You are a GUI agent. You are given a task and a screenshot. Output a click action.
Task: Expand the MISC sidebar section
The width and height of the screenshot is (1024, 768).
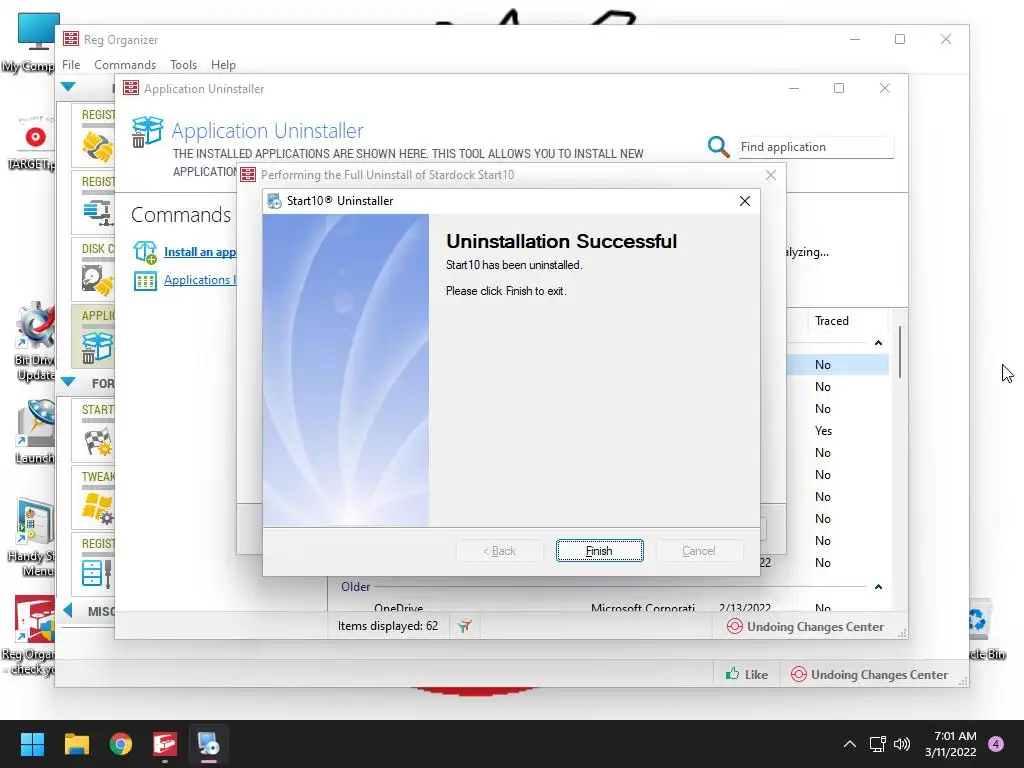[x=68, y=611]
